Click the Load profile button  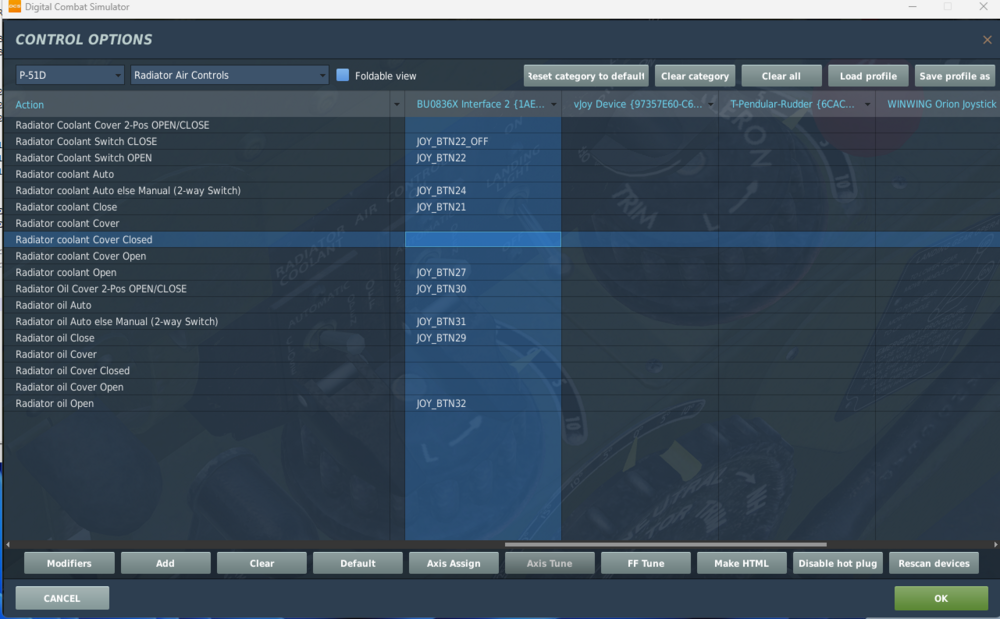pos(868,76)
